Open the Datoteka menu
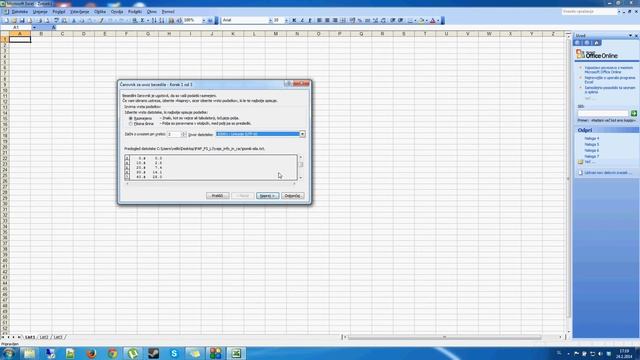This screenshot has height=360, width=640. click(19, 12)
